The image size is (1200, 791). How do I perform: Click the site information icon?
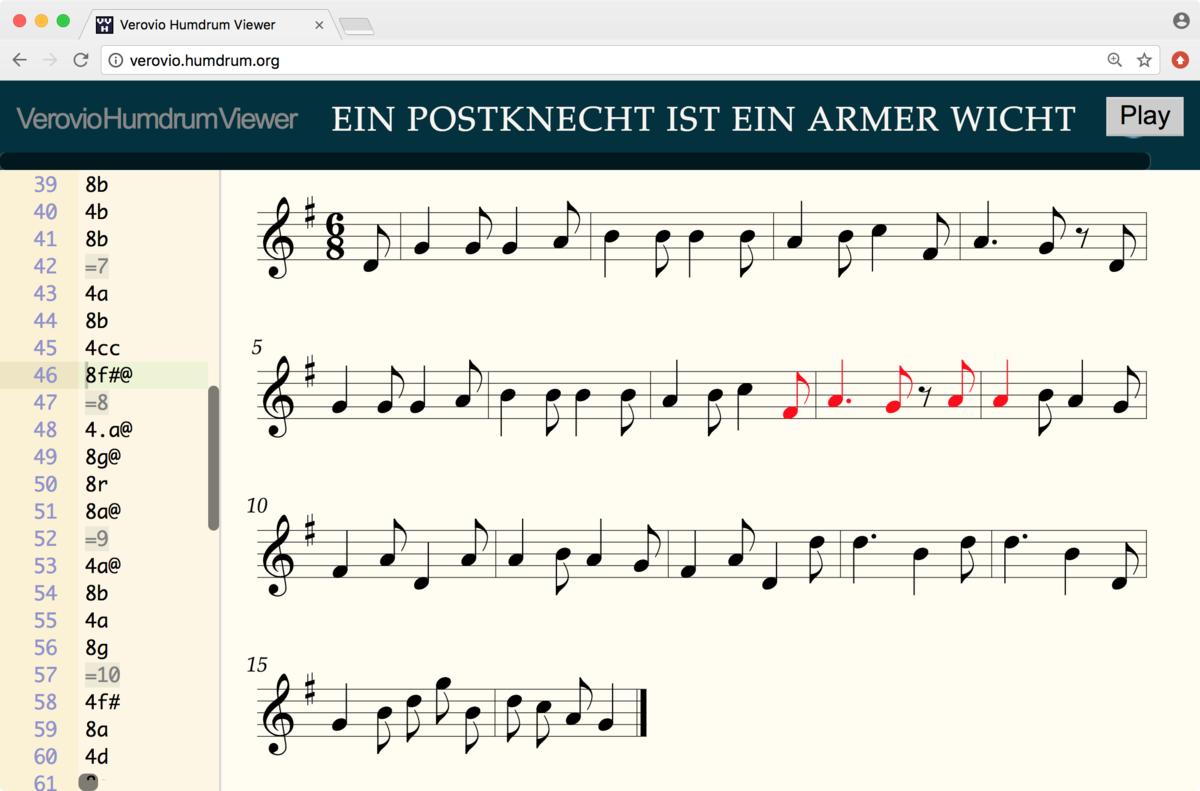click(x=116, y=60)
